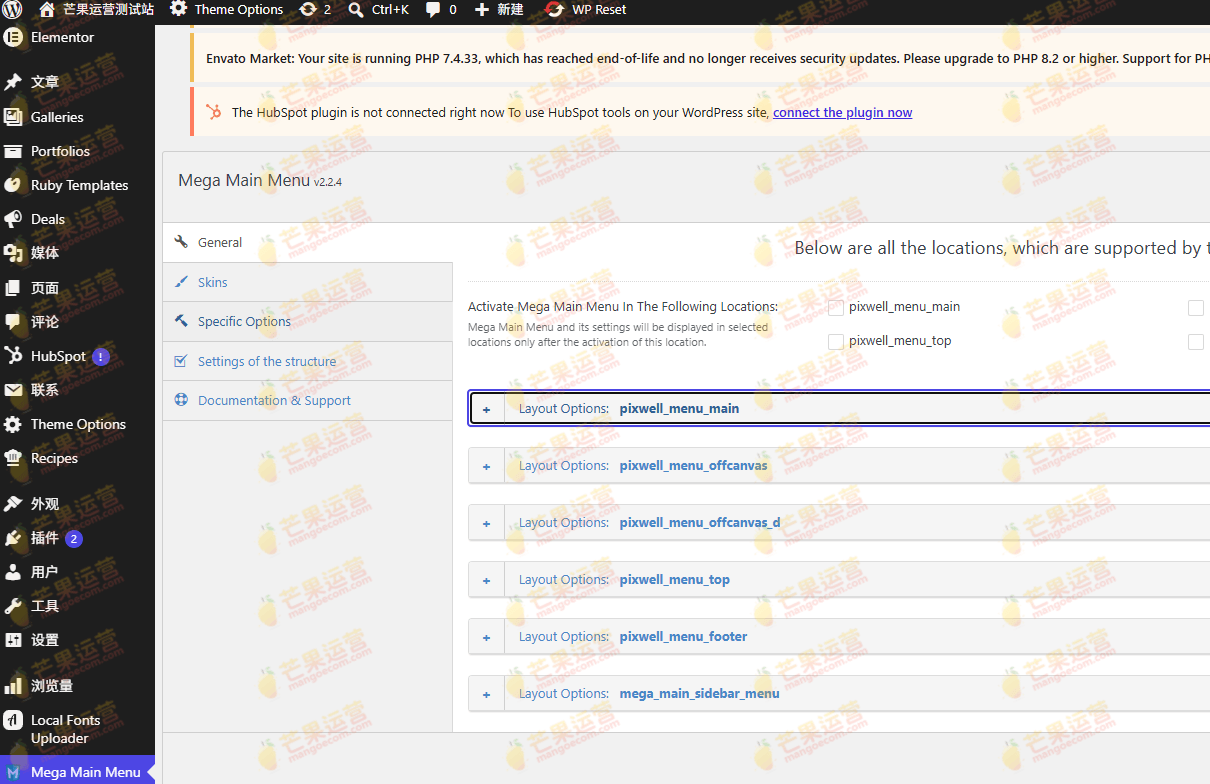The image size is (1210, 784).
Task: Click the 页面 pages icon
Action: (x=13, y=288)
